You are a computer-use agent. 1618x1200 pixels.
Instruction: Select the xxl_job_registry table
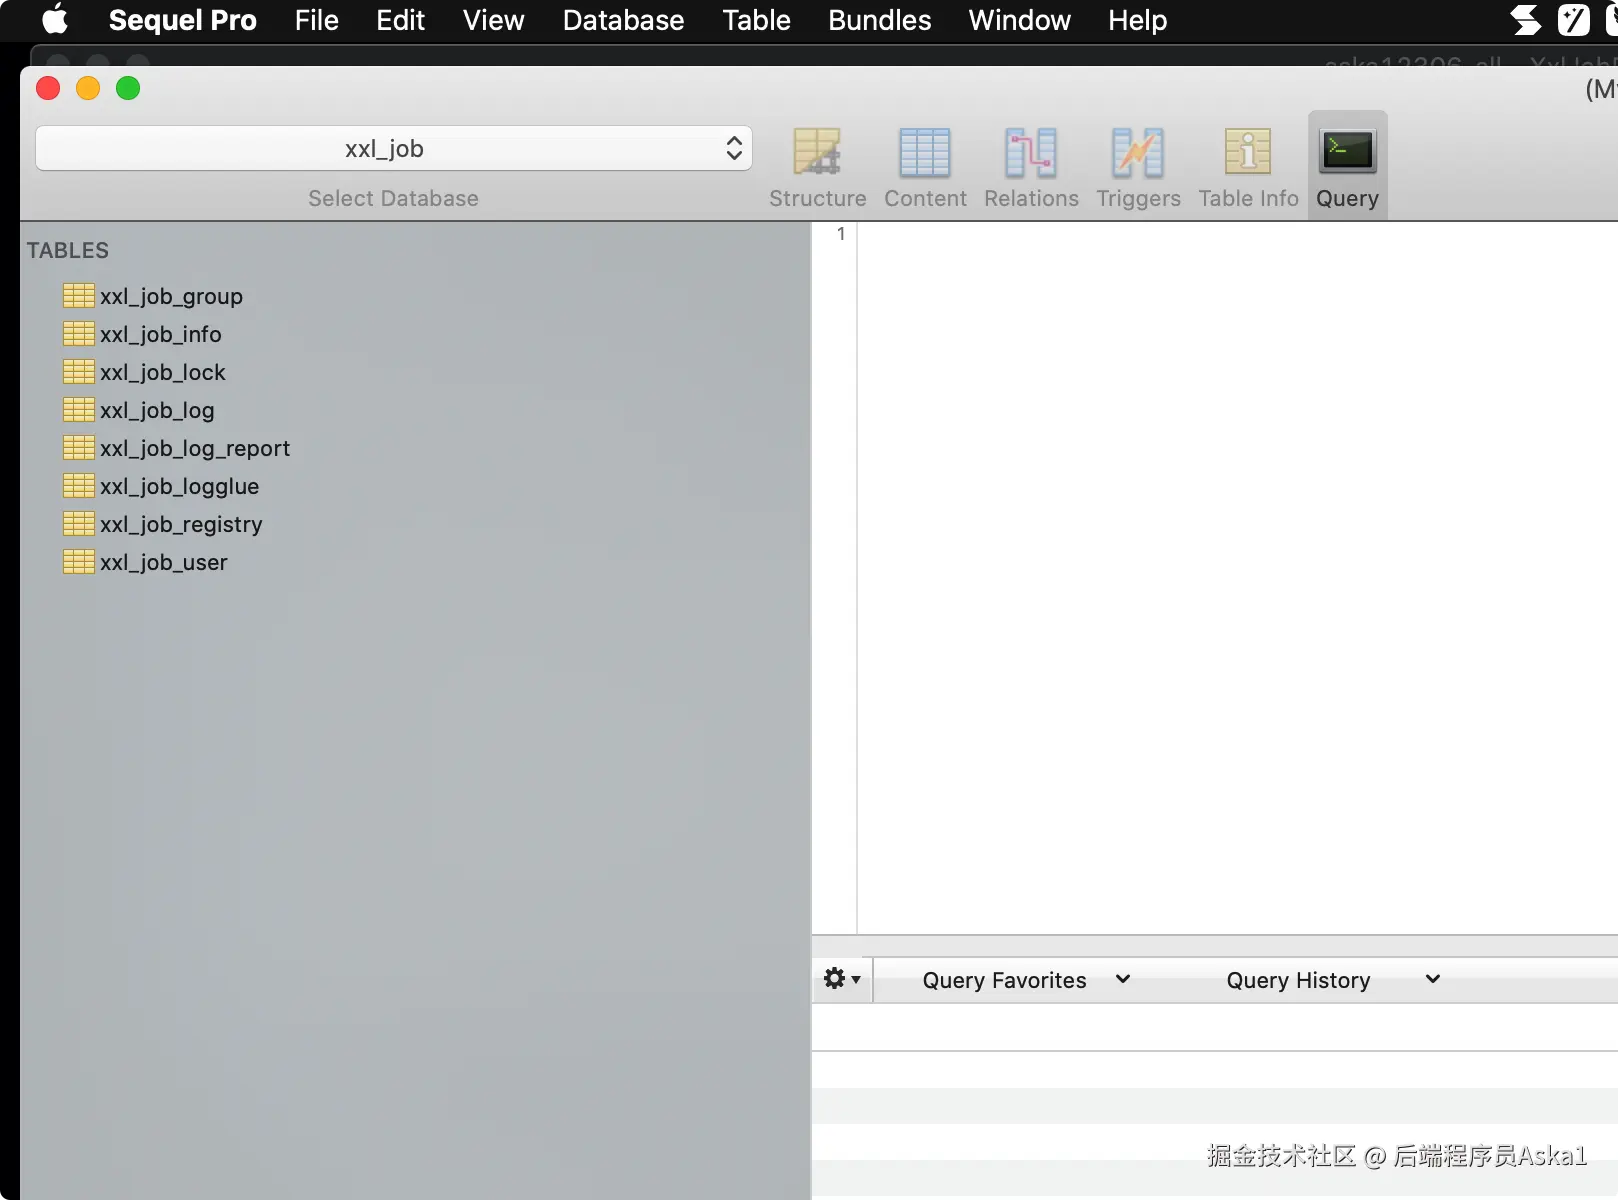point(181,524)
